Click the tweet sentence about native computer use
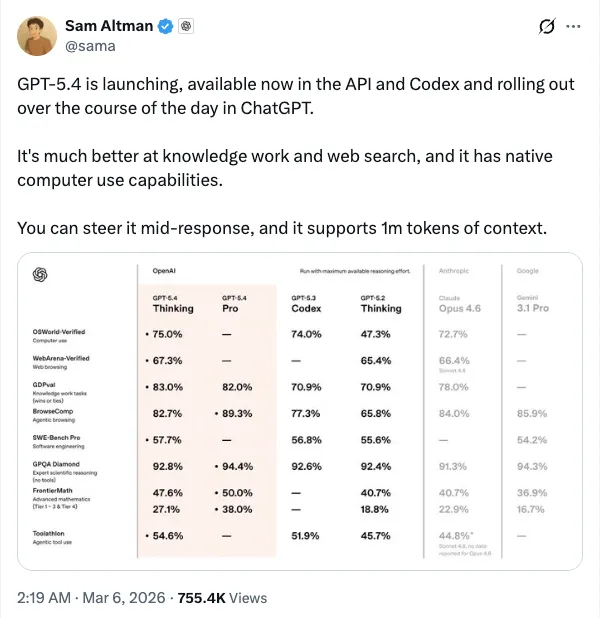600x618 pixels. pos(284,169)
